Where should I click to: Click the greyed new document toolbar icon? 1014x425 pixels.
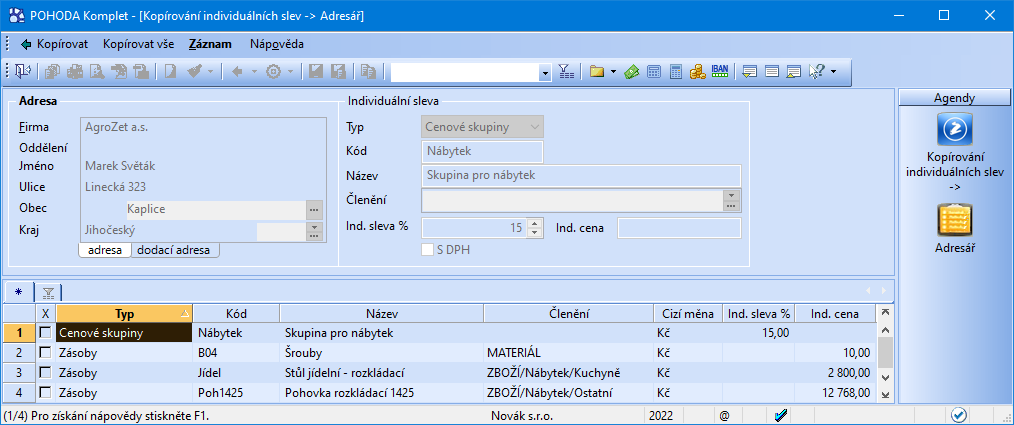click(170, 72)
